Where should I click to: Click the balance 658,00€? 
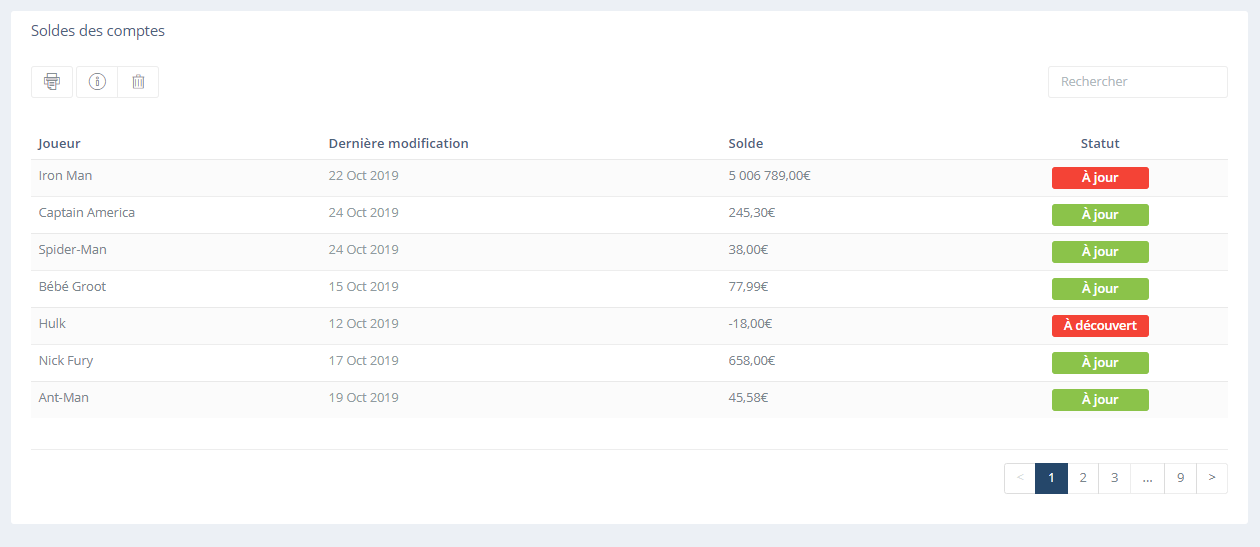[x=752, y=361]
